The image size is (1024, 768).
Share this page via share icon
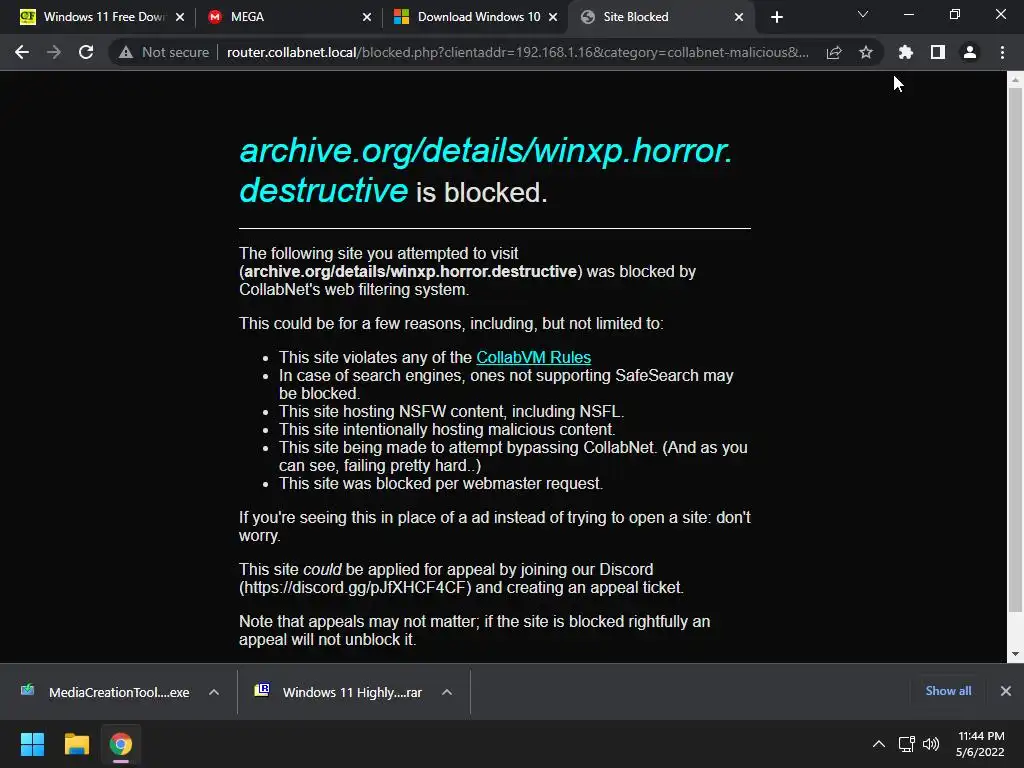[834, 52]
